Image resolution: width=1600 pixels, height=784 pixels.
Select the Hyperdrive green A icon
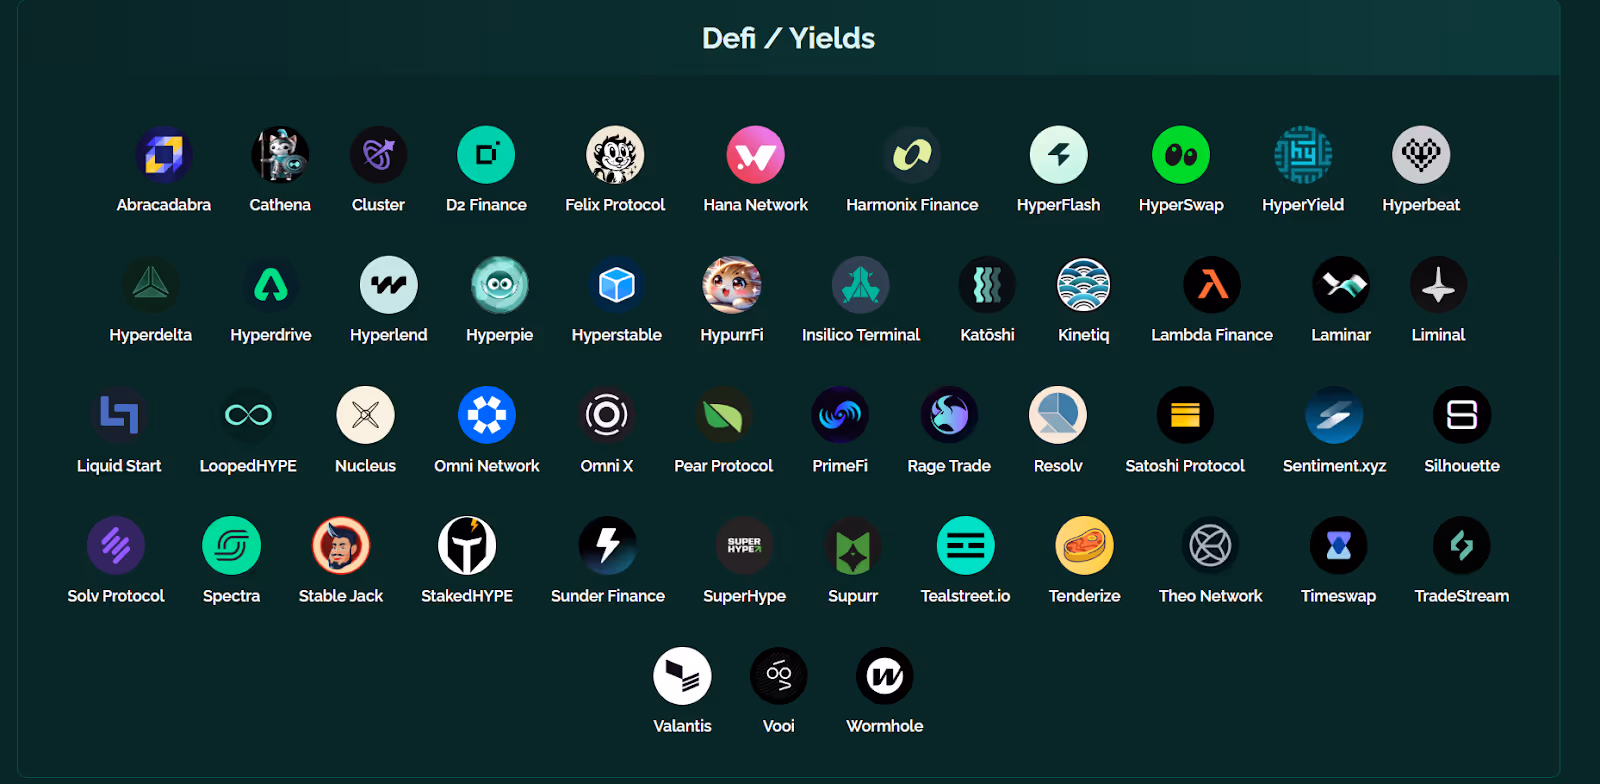tap(271, 285)
